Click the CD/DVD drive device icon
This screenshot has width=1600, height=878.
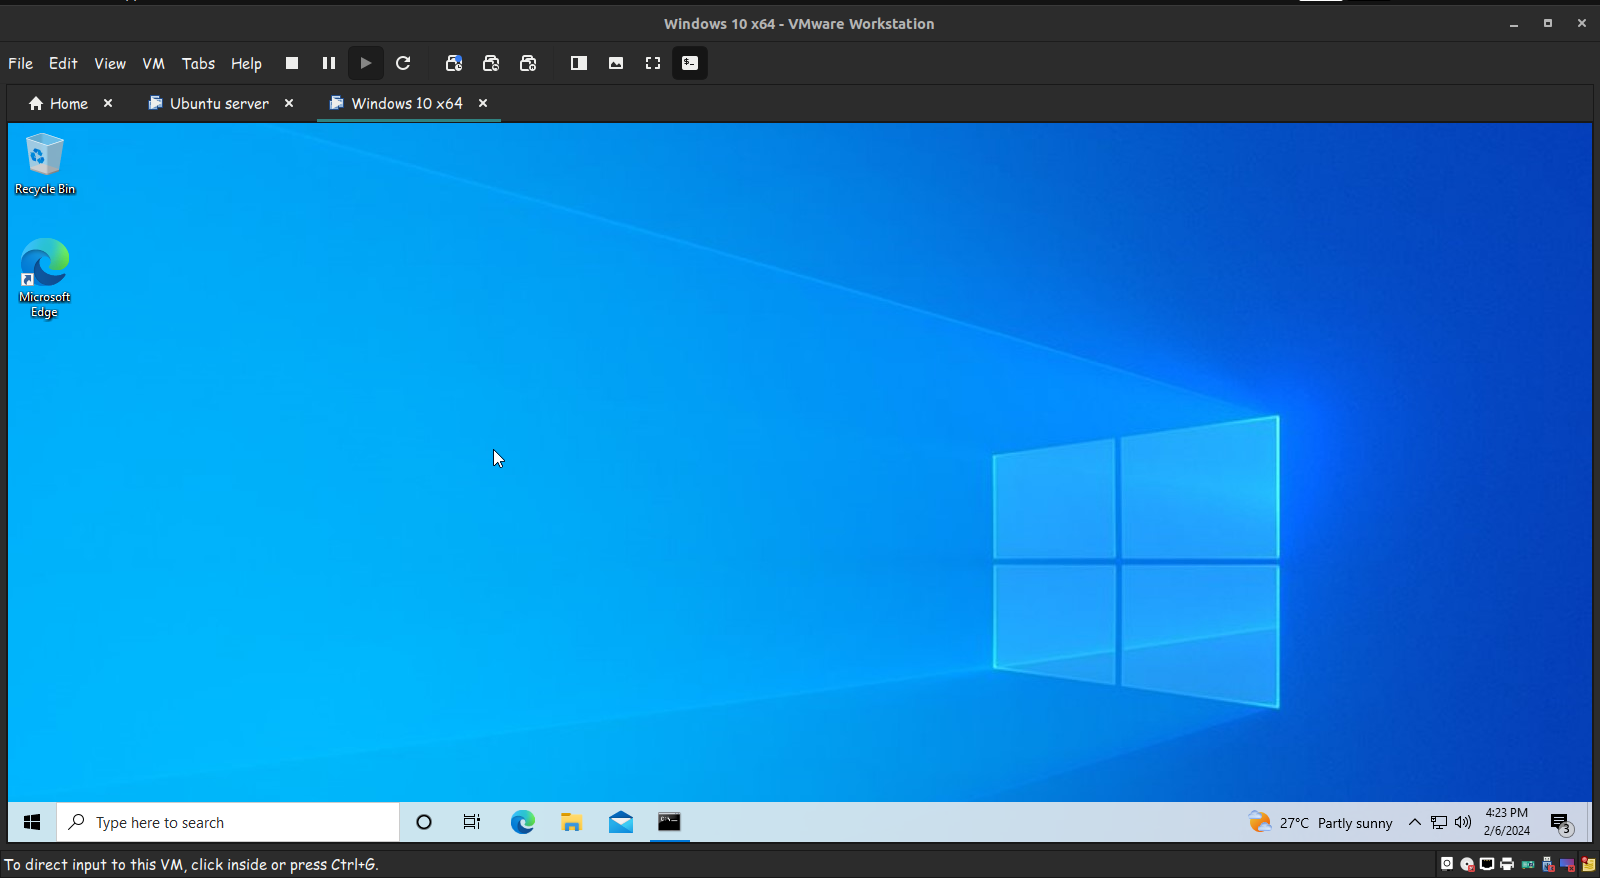[x=1467, y=864]
